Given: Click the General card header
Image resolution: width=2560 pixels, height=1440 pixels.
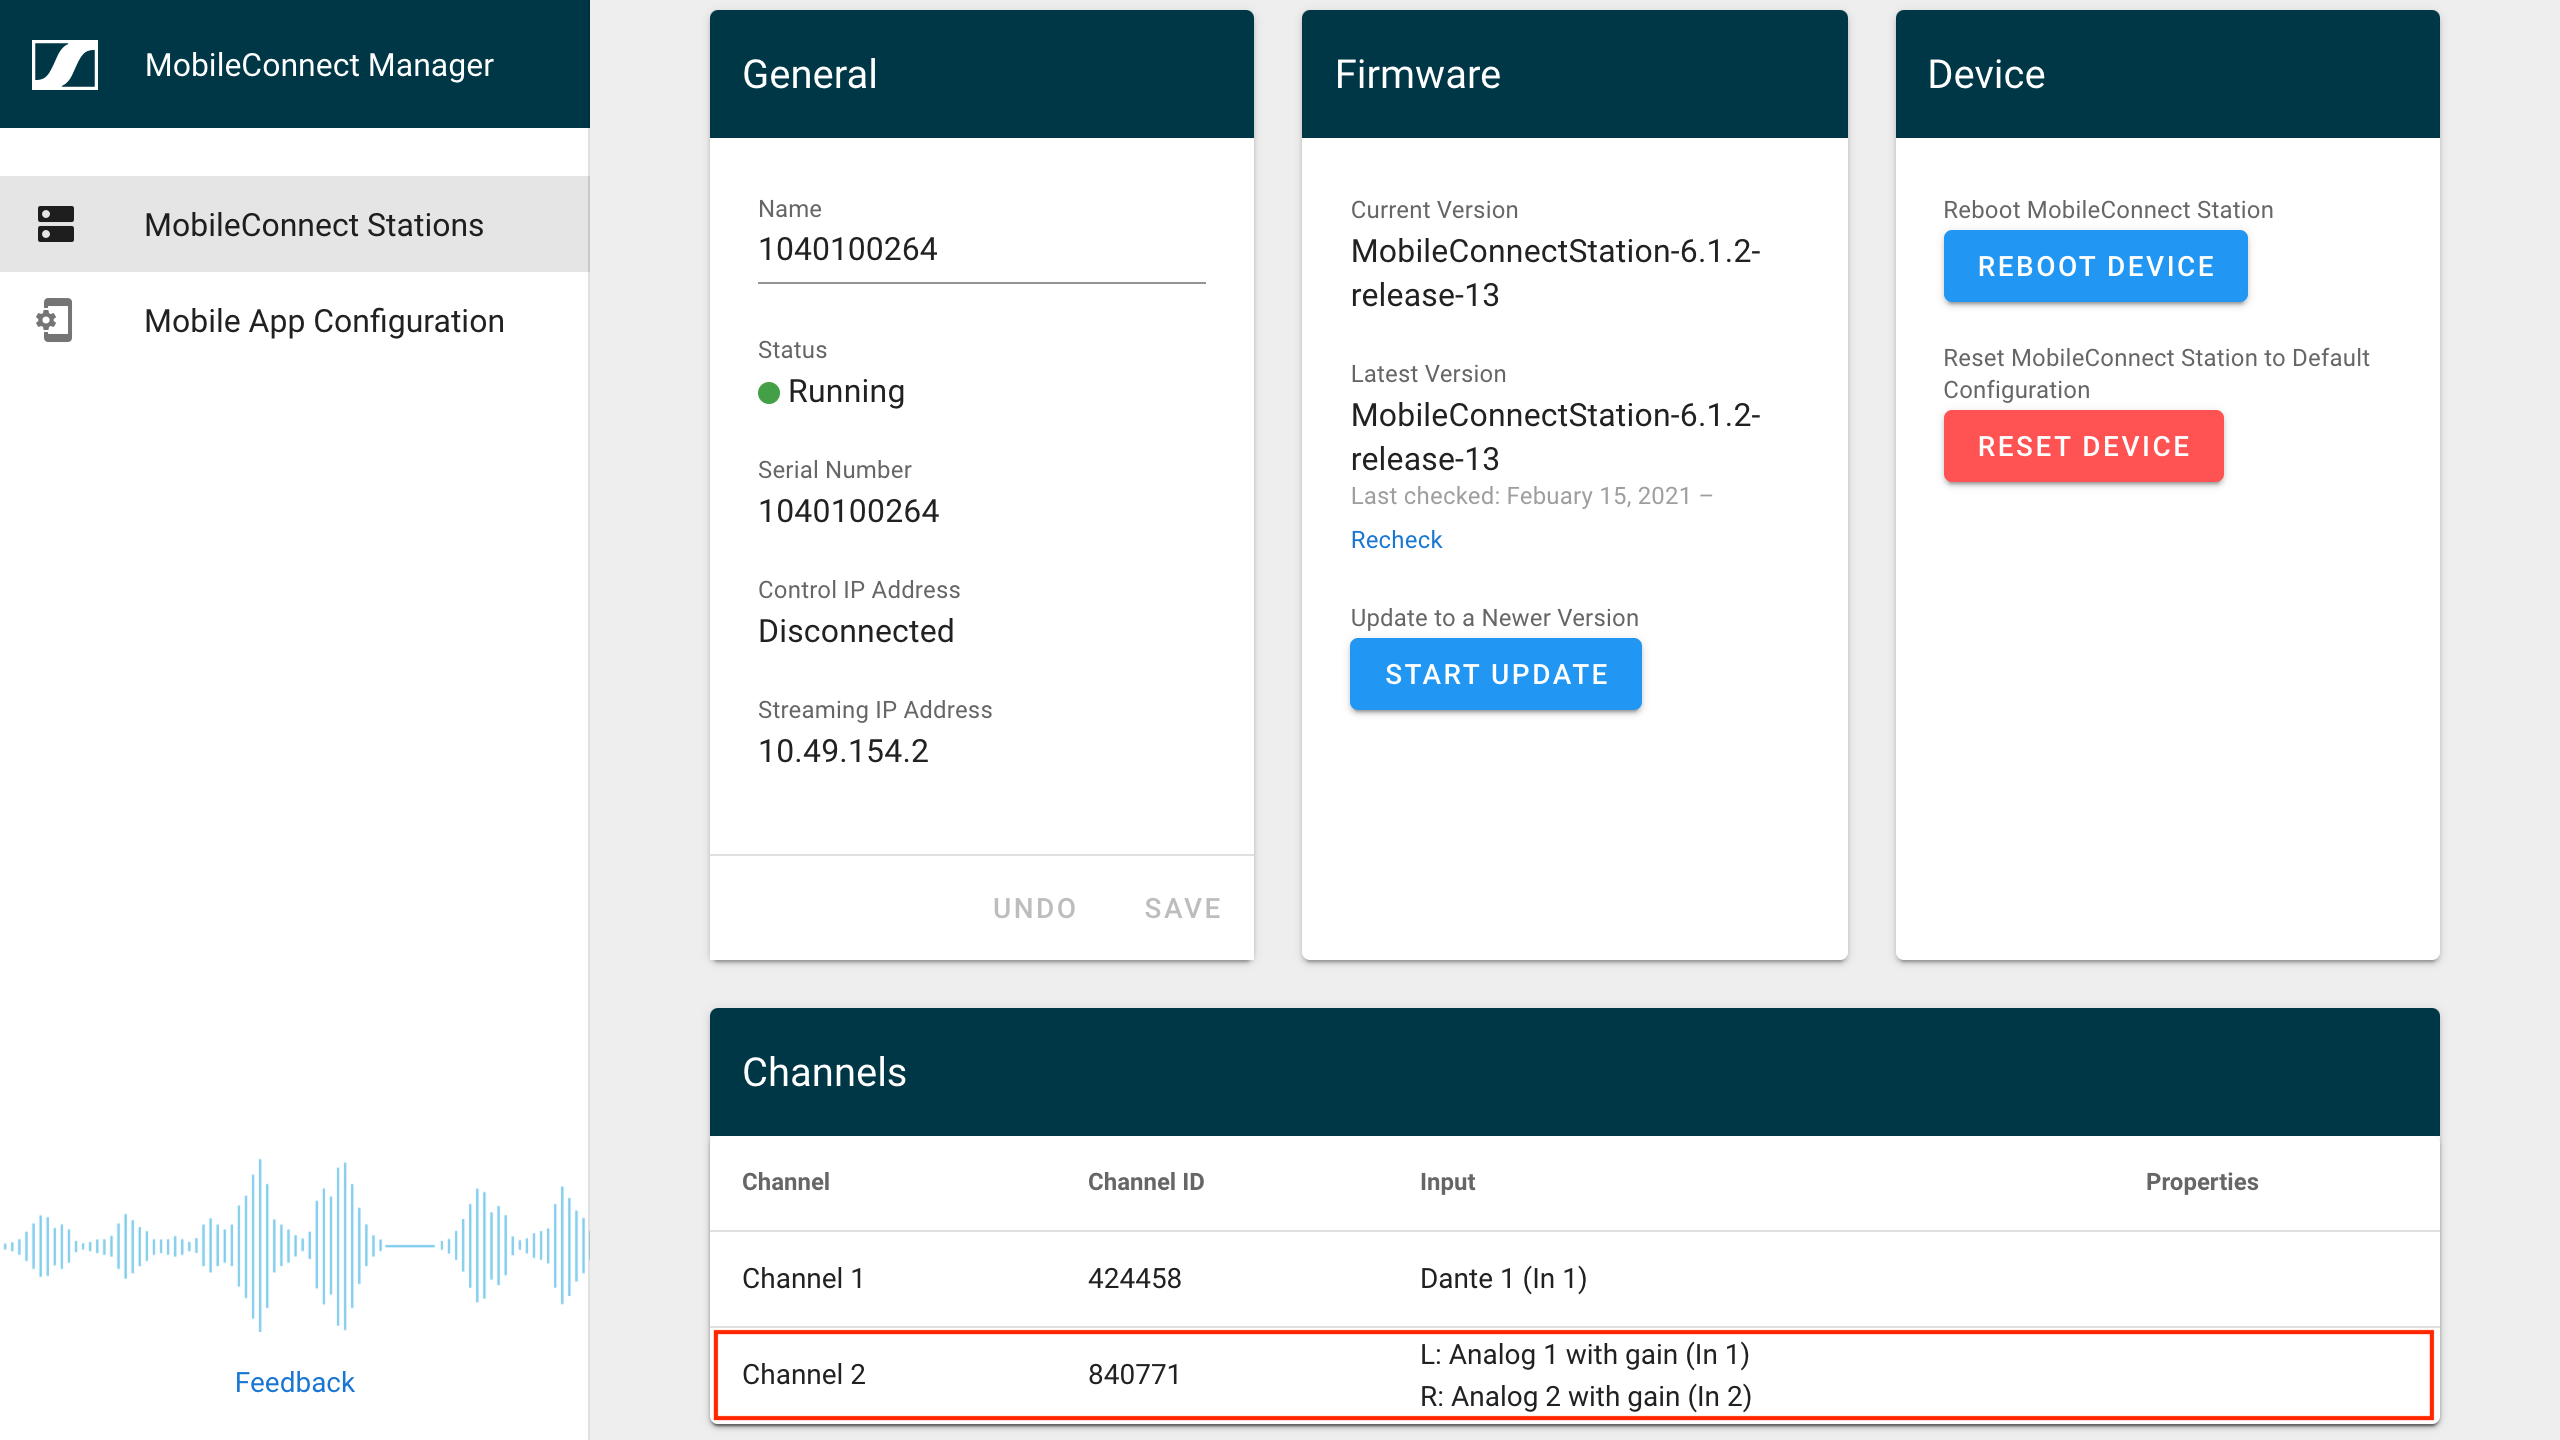Looking at the screenshot, I should click(x=981, y=74).
